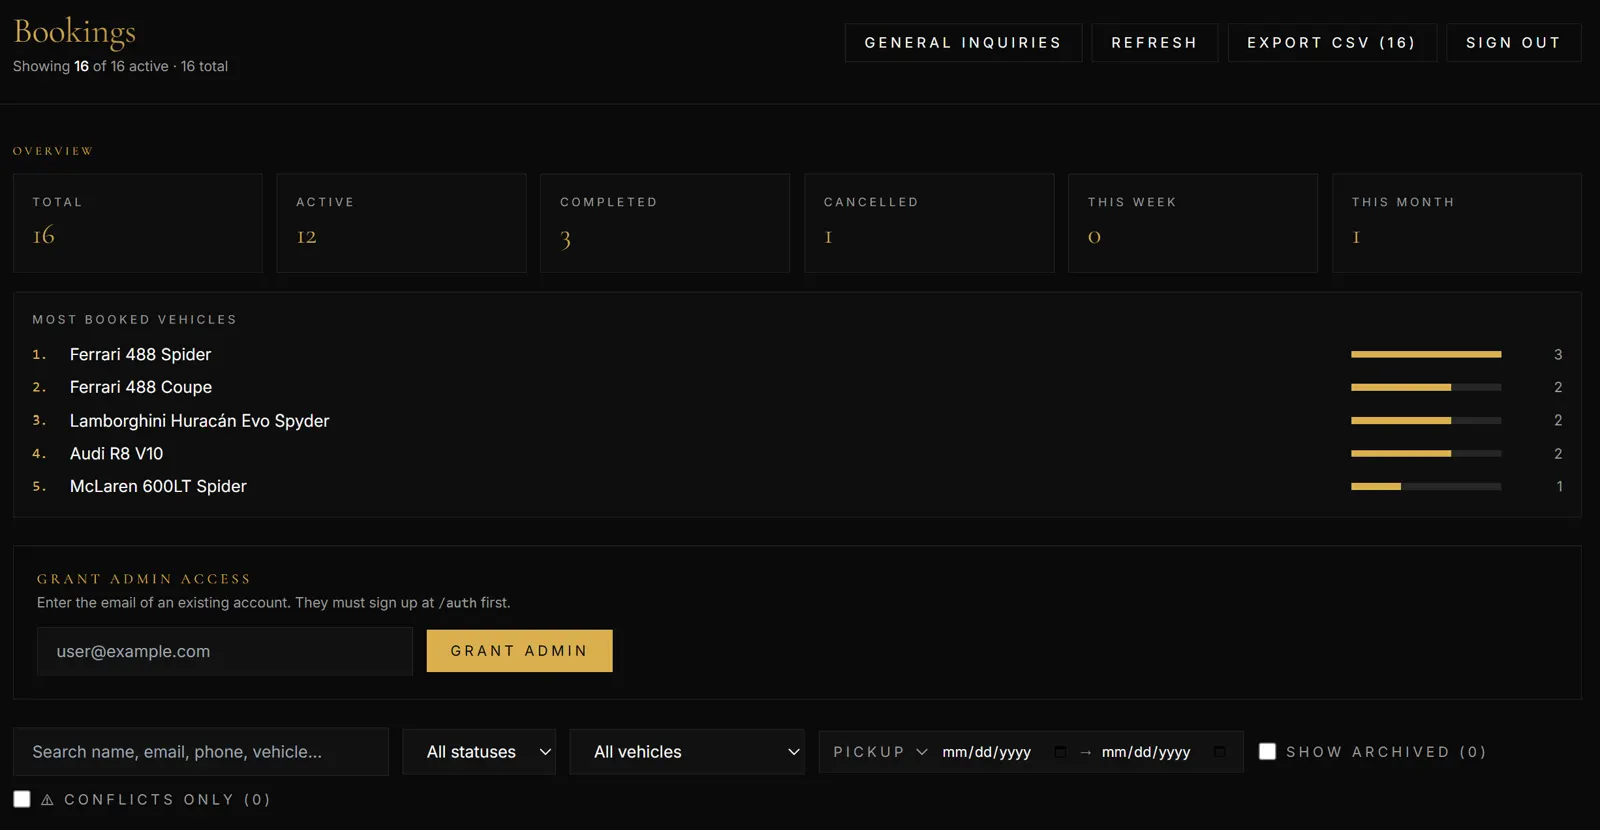
Task: Open the calendar picker for start date
Action: (1060, 752)
